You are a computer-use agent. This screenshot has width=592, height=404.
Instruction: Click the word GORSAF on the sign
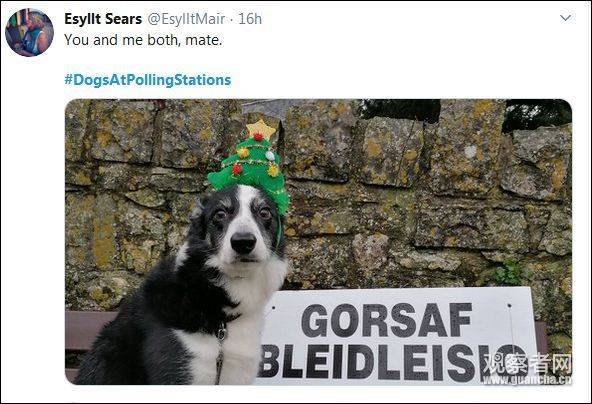(386, 320)
